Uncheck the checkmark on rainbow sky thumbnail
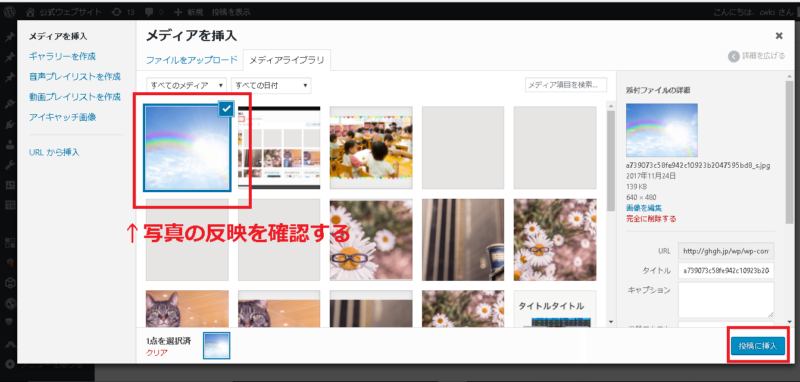800x382 pixels. [x=227, y=109]
